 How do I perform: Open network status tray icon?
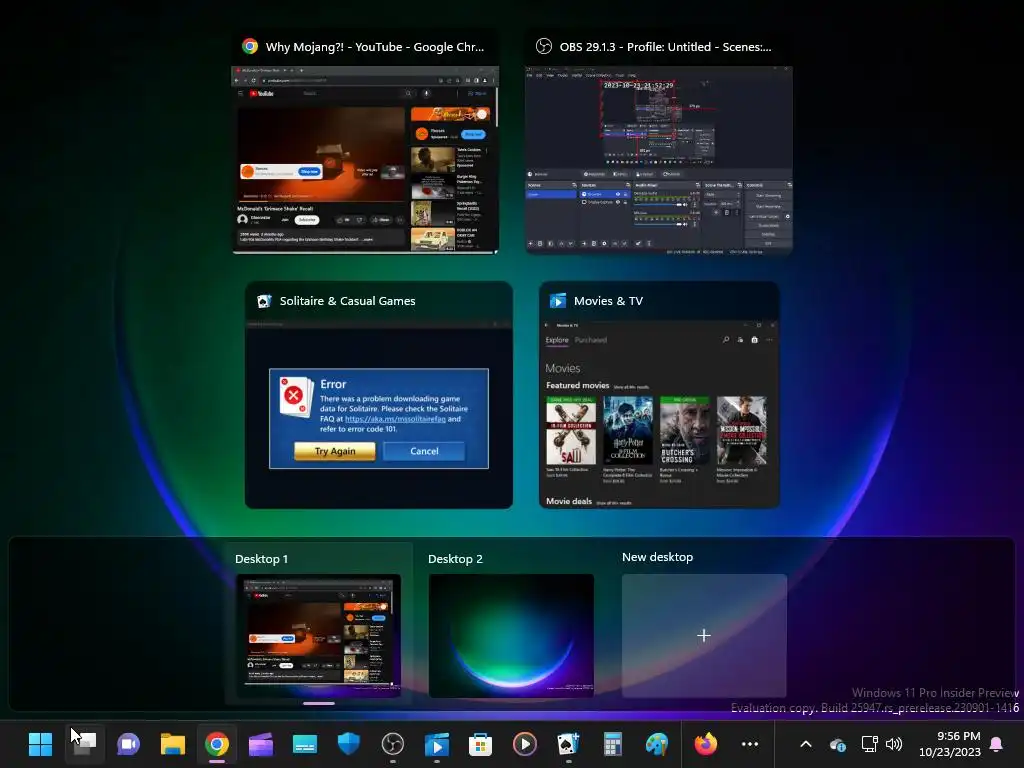coord(869,744)
